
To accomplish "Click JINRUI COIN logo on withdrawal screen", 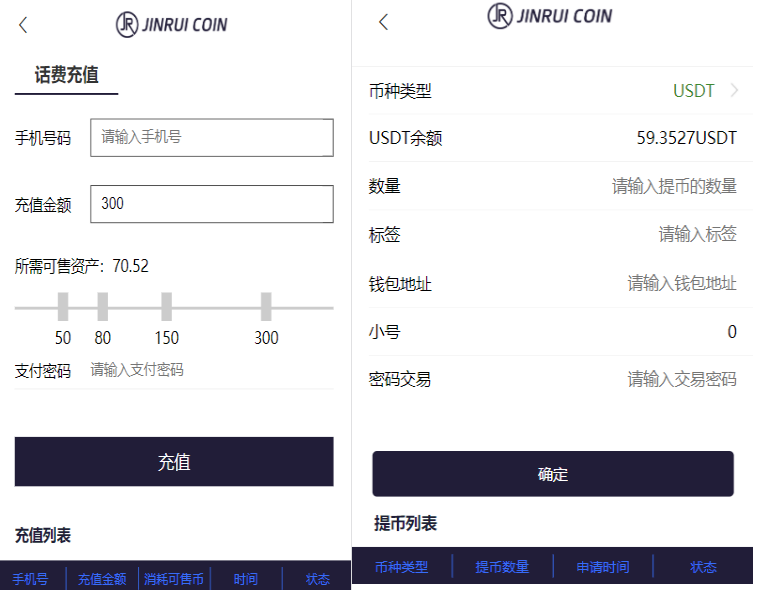I will 549,16.
